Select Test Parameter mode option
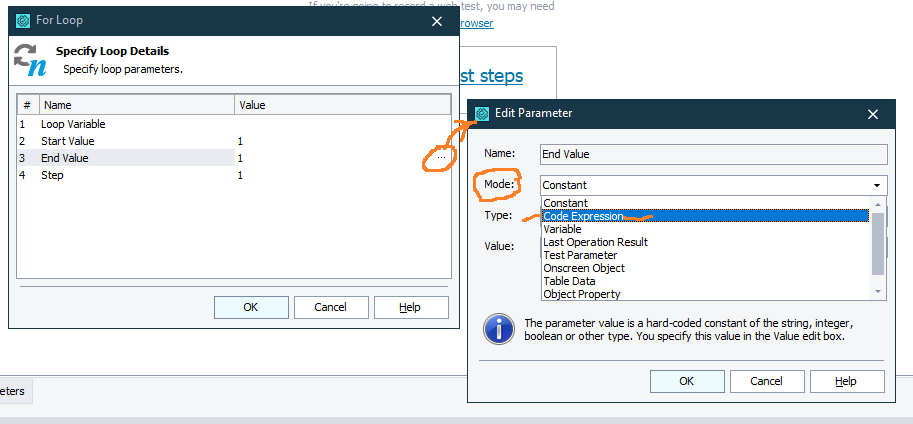The width and height of the screenshot is (913, 424). (705, 255)
